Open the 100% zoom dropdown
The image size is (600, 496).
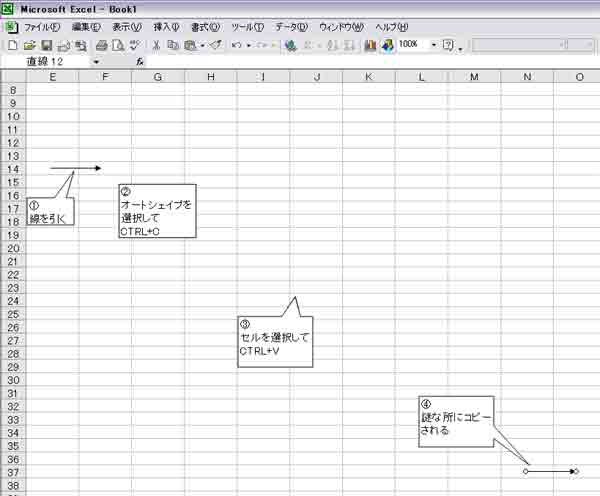pos(434,45)
